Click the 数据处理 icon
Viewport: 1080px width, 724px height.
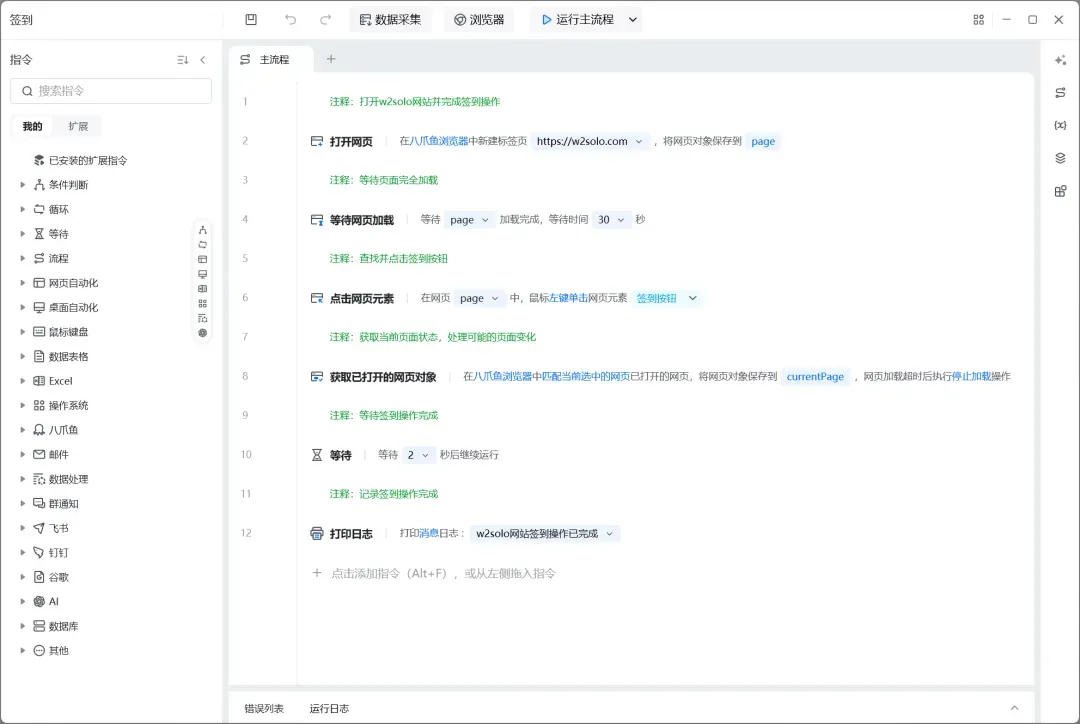pyautogui.click(x=39, y=479)
